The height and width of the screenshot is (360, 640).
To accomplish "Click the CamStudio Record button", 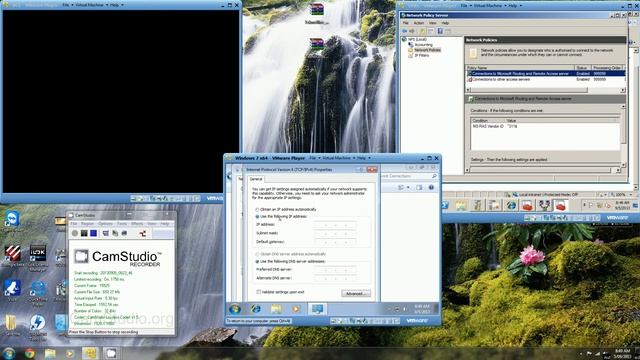I will (75, 233).
